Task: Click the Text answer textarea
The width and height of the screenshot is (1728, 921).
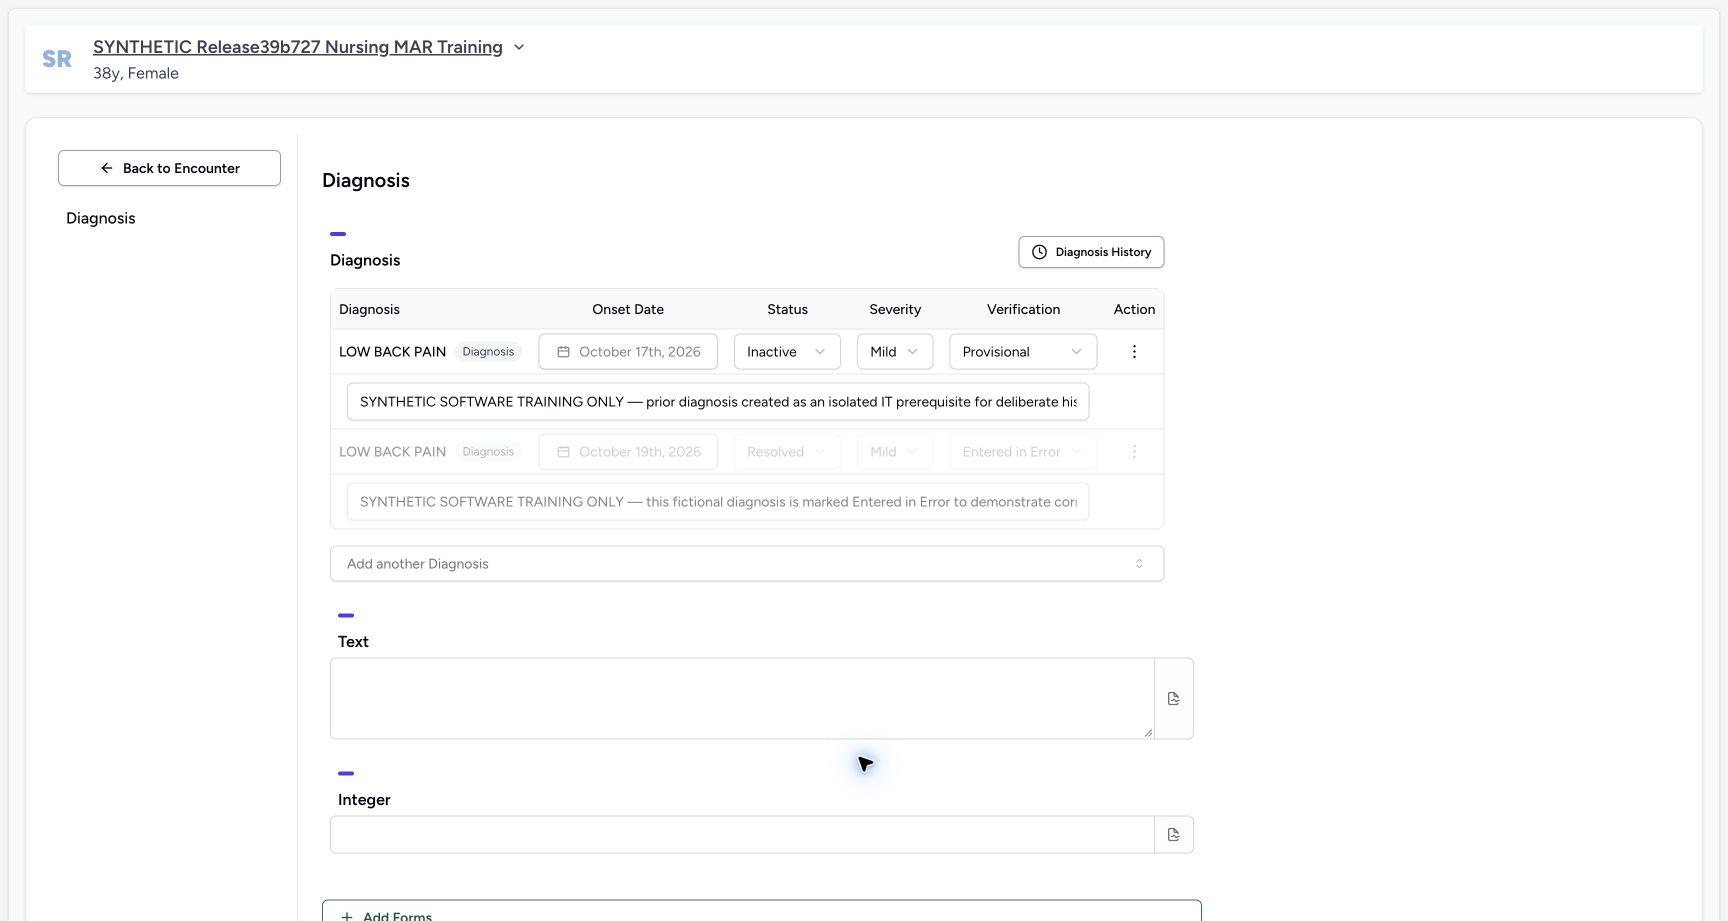Action: pos(742,699)
